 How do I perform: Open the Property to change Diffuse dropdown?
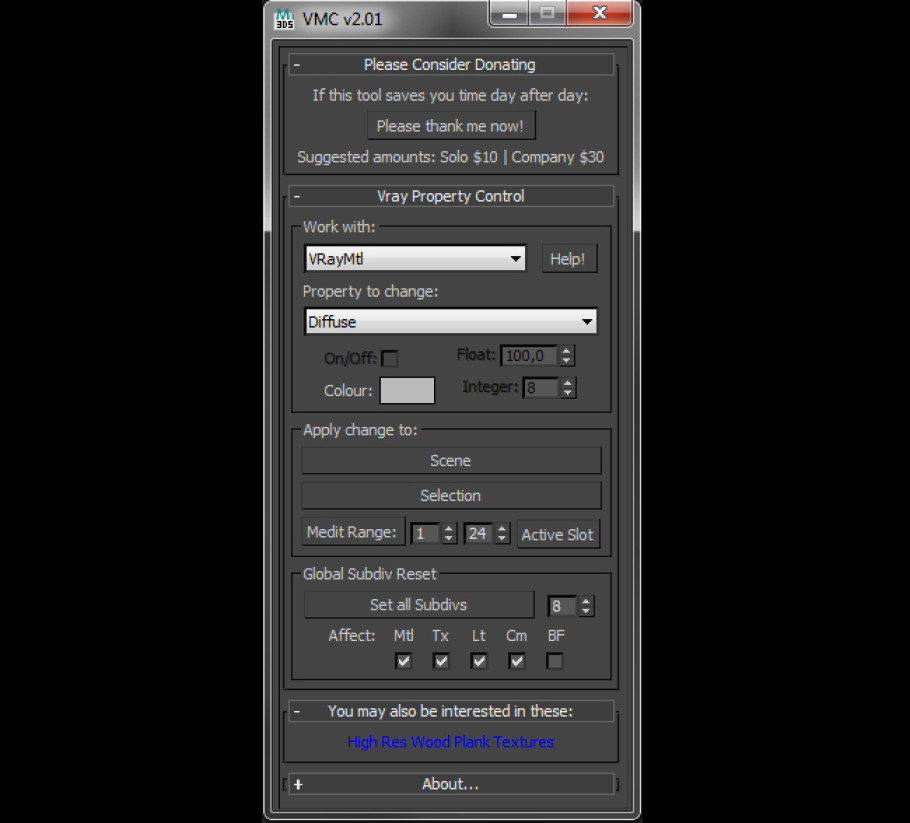[451, 322]
